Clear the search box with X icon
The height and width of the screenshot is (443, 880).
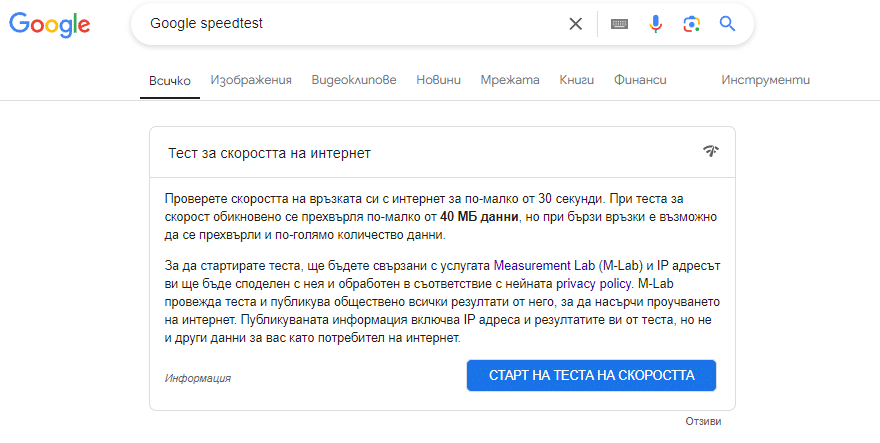575,24
